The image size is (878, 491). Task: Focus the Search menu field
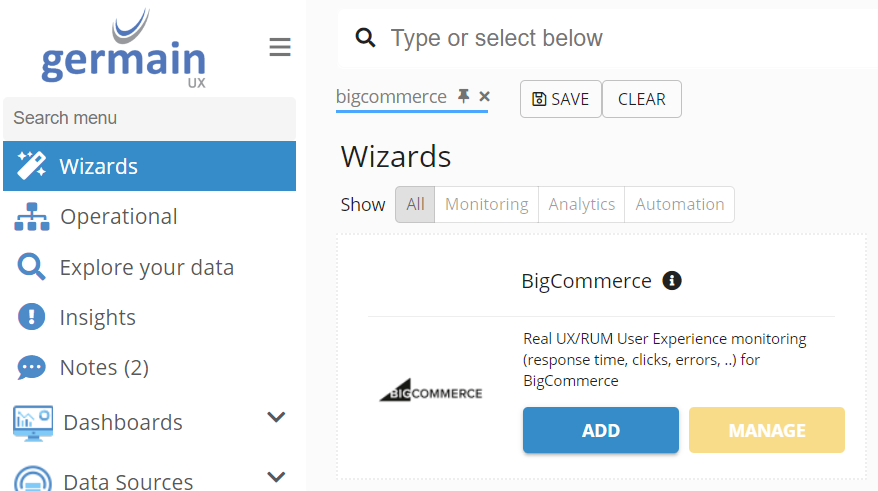coord(150,118)
